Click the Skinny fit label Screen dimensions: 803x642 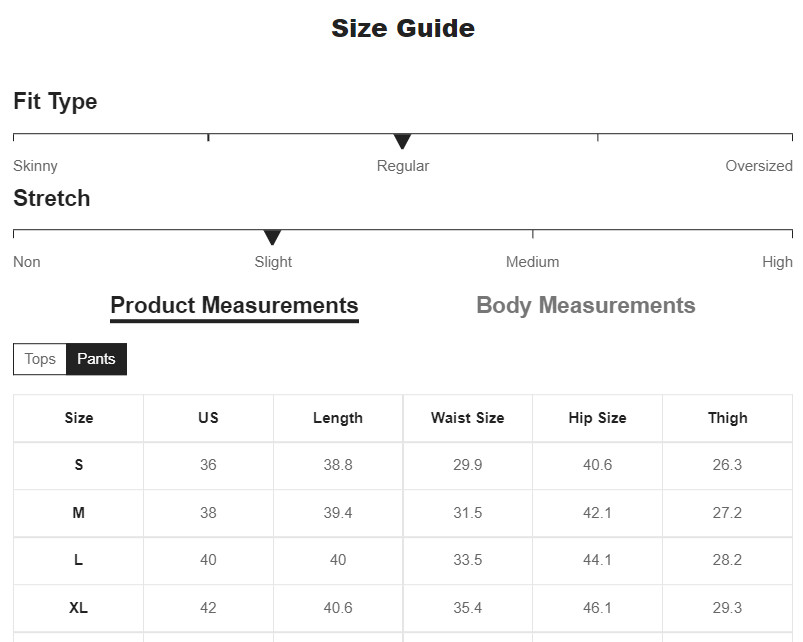coord(36,166)
